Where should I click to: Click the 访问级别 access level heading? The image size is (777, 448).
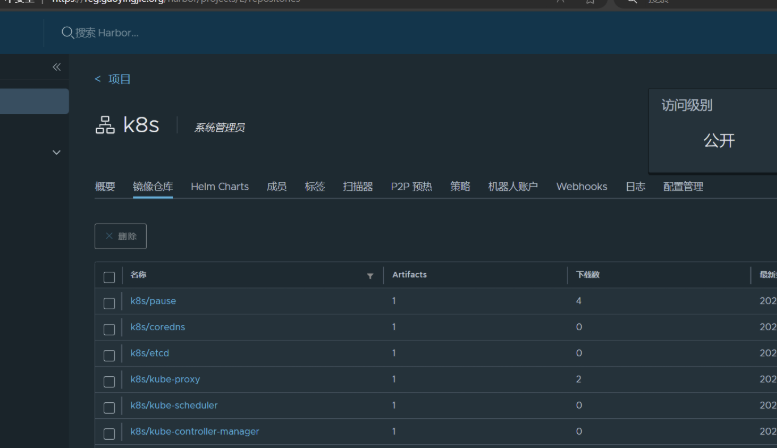point(687,105)
